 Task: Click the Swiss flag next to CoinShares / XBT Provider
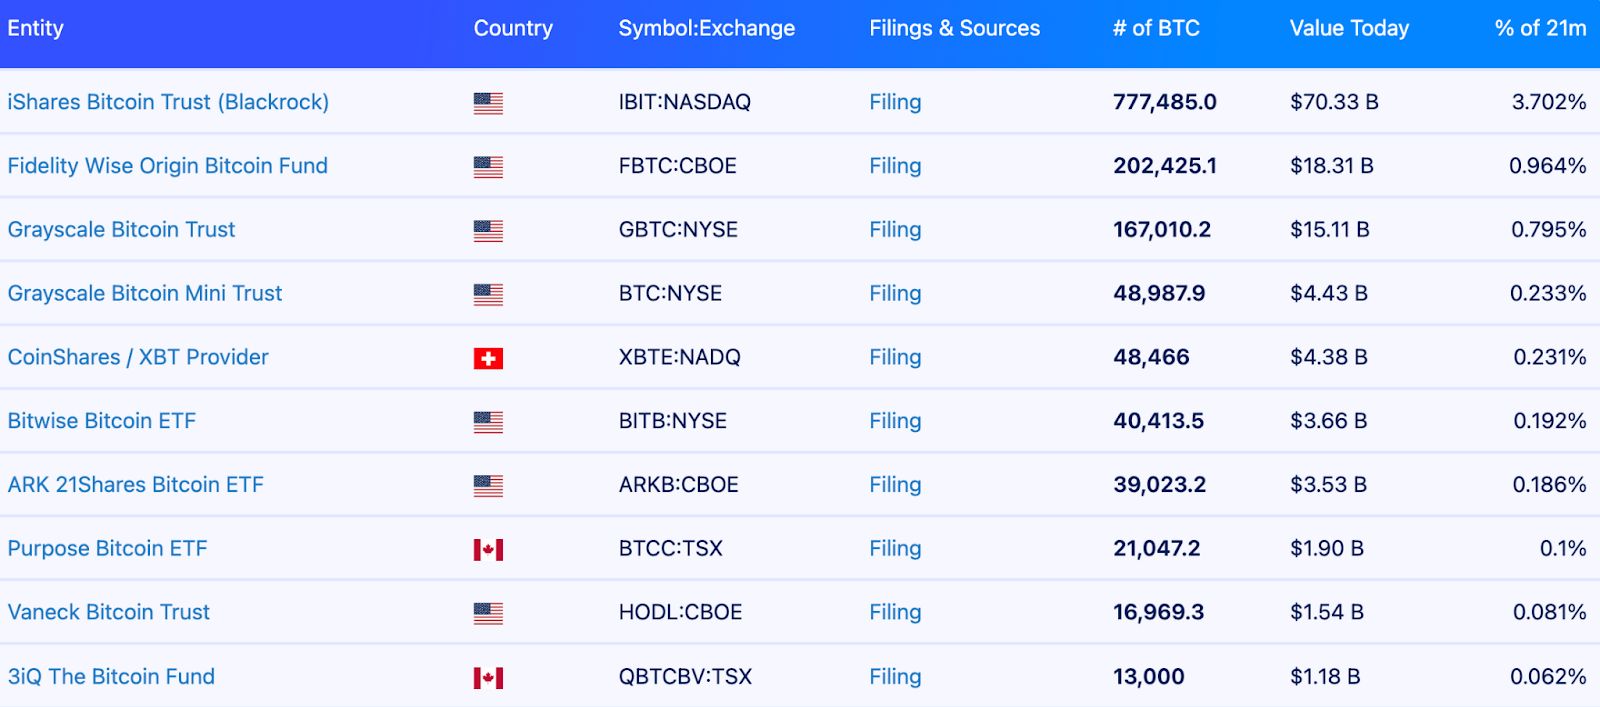click(x=488, y=357)
